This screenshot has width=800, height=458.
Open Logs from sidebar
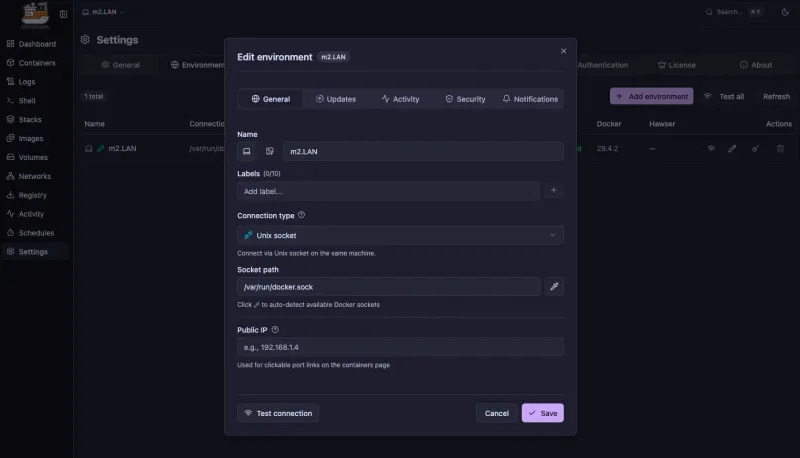[21, 82]
